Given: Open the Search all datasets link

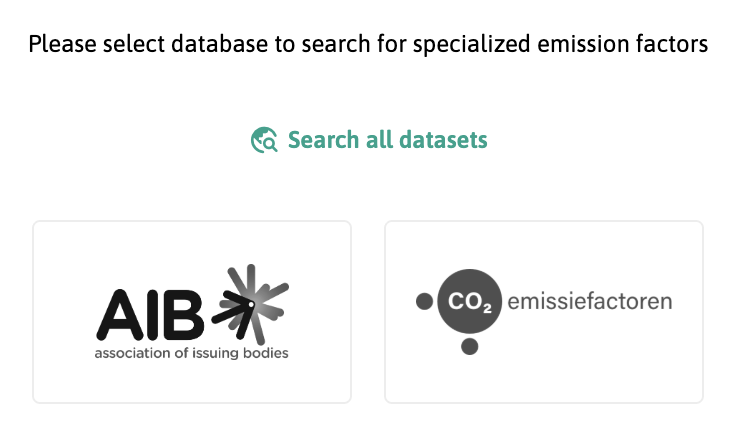Looking at the screenshot, I should [369, 140].
